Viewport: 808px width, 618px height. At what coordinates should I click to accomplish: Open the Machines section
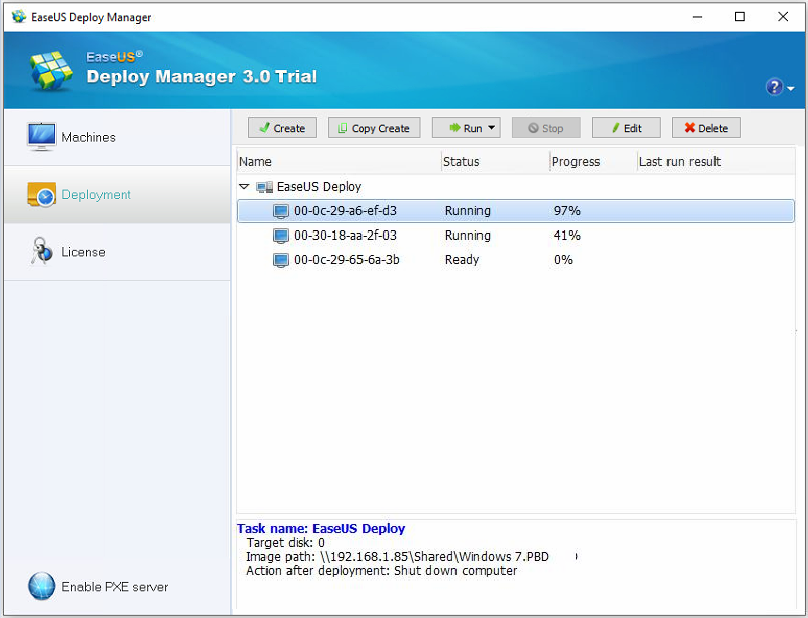117,137
